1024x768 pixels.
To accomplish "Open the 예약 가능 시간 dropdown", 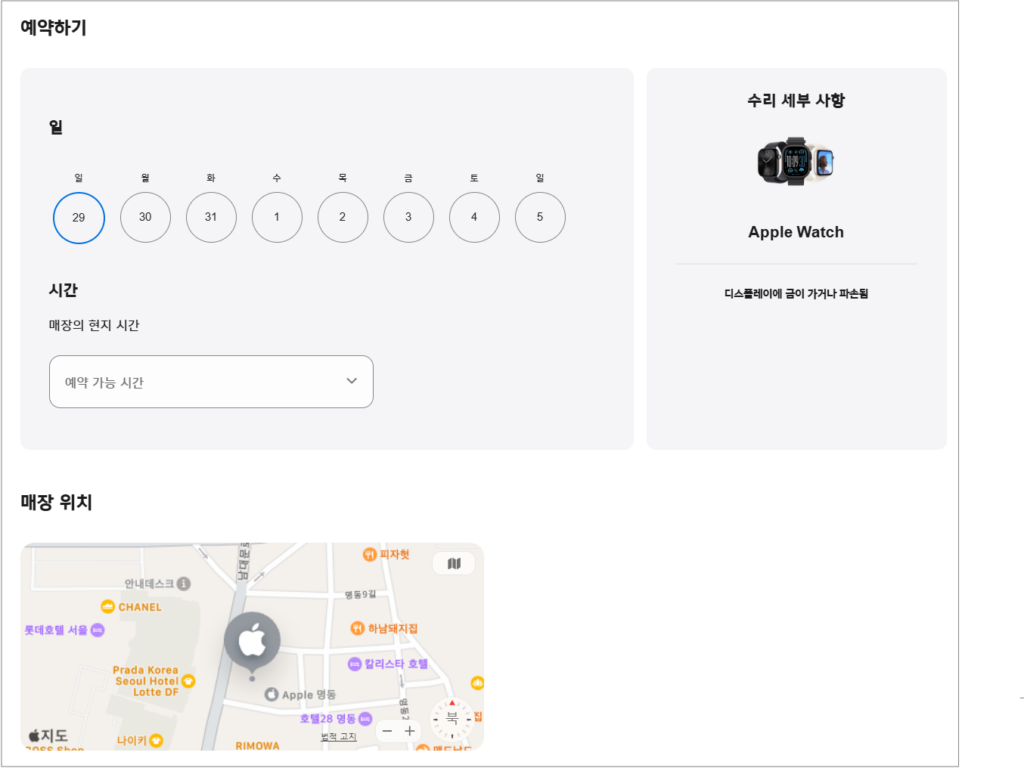I will 211,381.
